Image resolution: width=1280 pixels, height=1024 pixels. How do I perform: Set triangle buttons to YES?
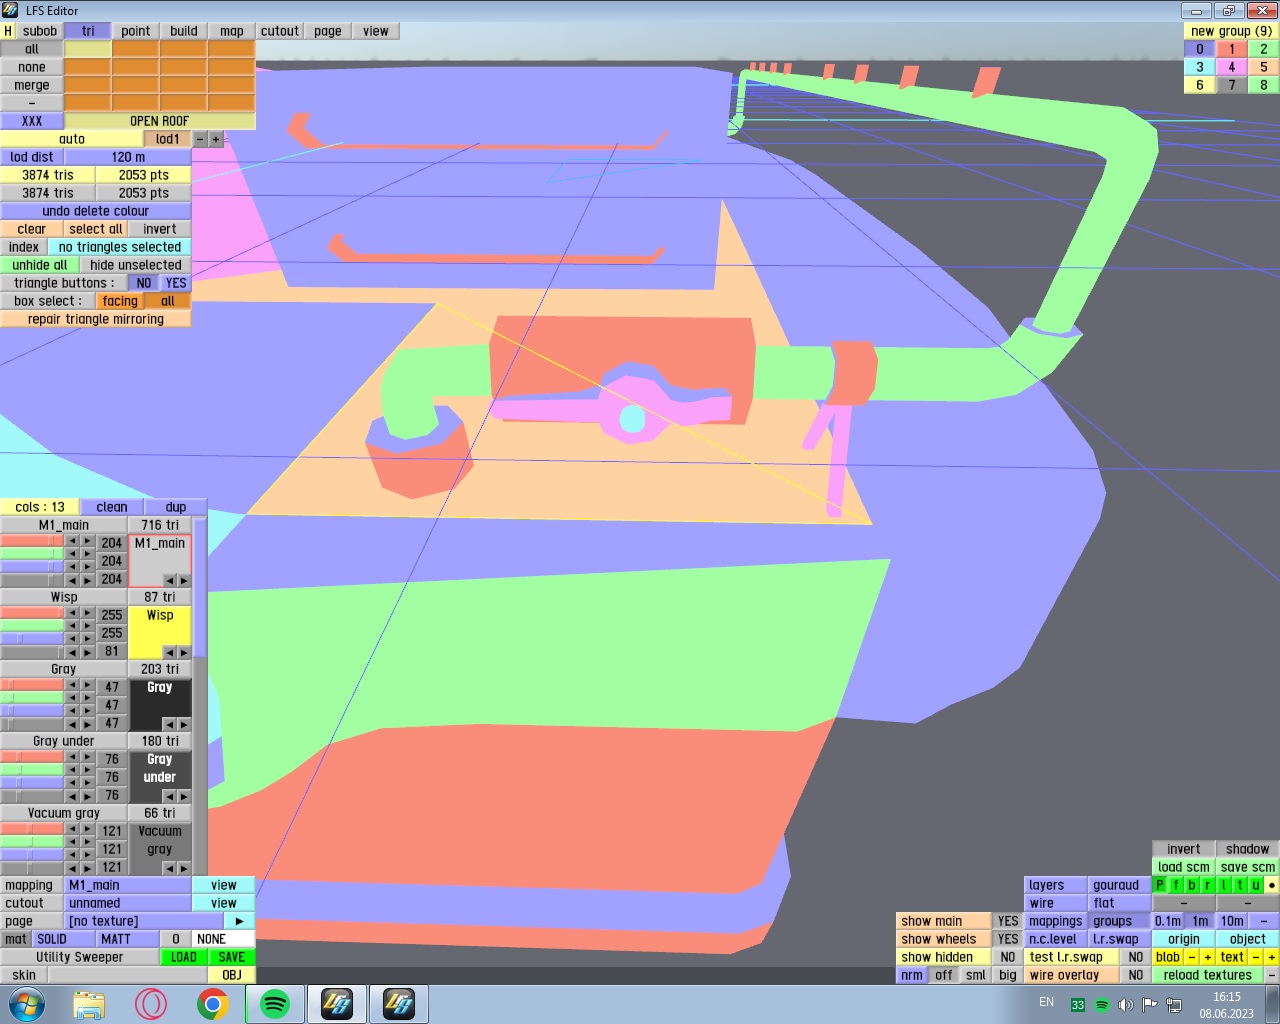[x=176, y=283]
